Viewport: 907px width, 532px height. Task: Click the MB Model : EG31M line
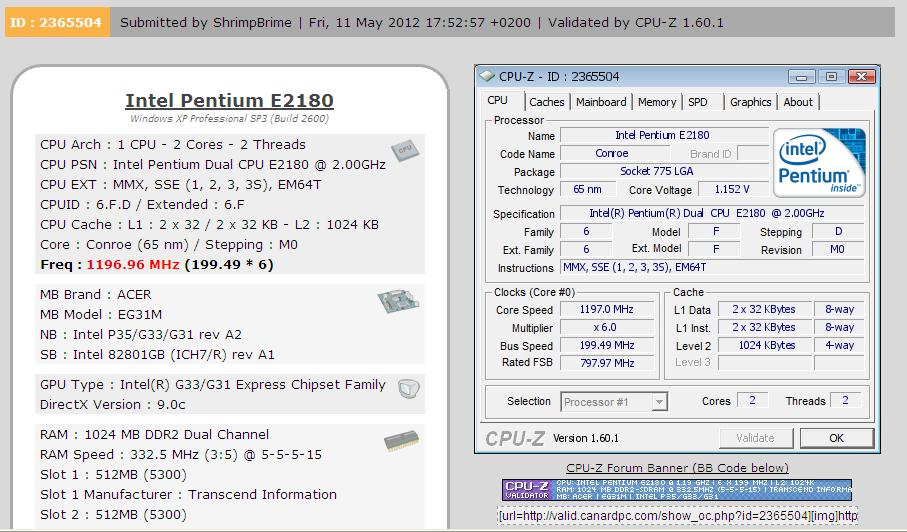pos(101,315)
